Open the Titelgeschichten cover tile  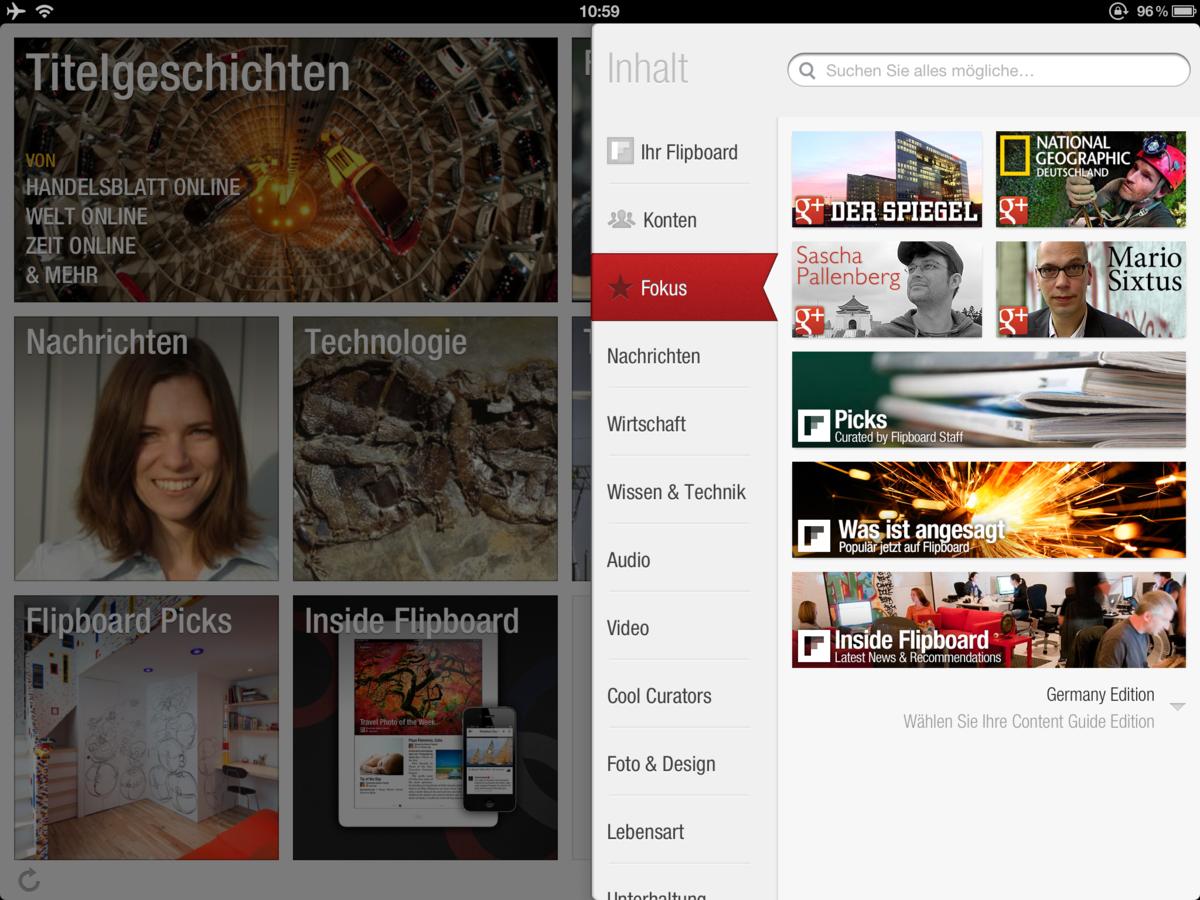286,170
